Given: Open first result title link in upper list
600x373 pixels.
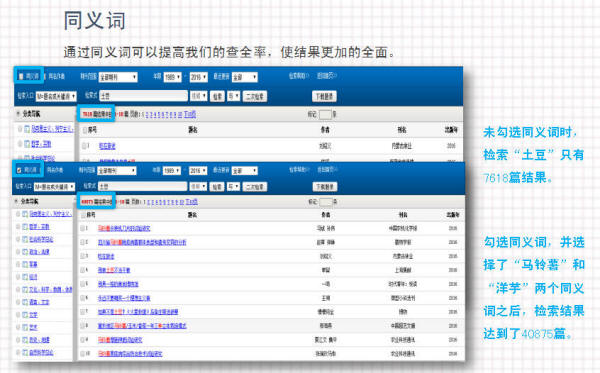Looking at the screenshot, I should (x=107, y=146).
